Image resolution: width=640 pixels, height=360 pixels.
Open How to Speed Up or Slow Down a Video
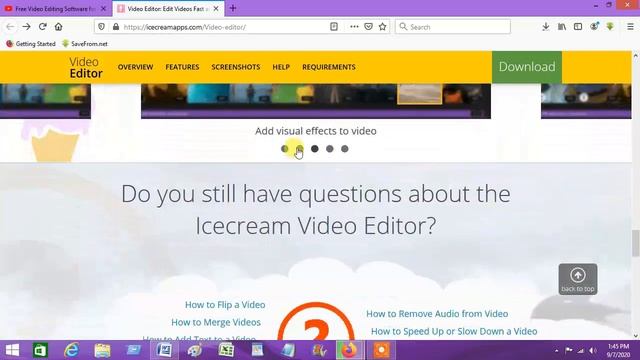point(454,331)
